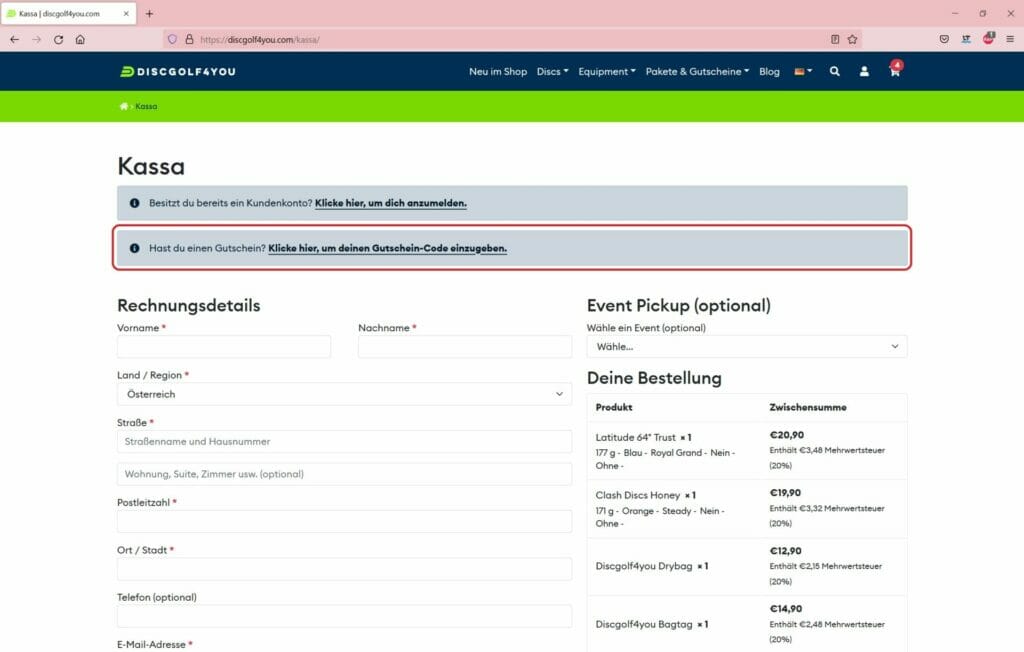This screenshot has width=1024, height=652.
Task: Open the event pickup selection dropdown
Action: [x=746, y=346]
